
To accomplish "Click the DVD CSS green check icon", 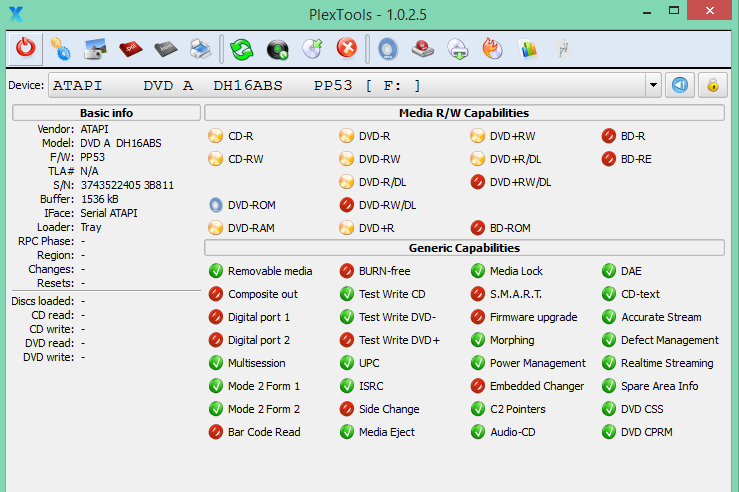I will pyautogui.click(x=608, y=409).
